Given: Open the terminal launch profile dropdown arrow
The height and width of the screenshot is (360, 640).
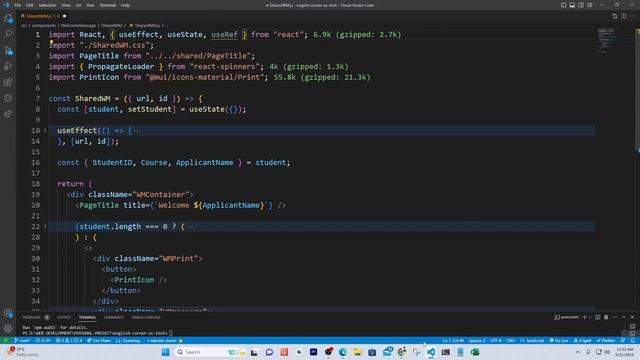Looking at the screenshot, I should coord(590,317).
